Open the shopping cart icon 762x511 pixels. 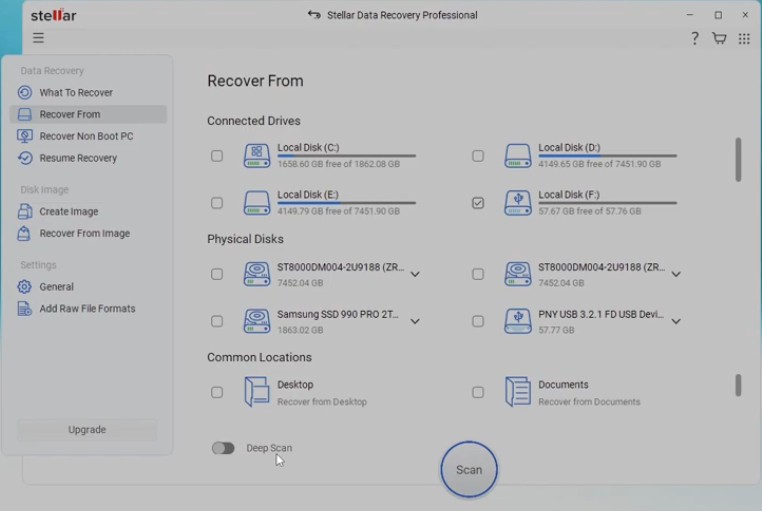tap(719, 38)
